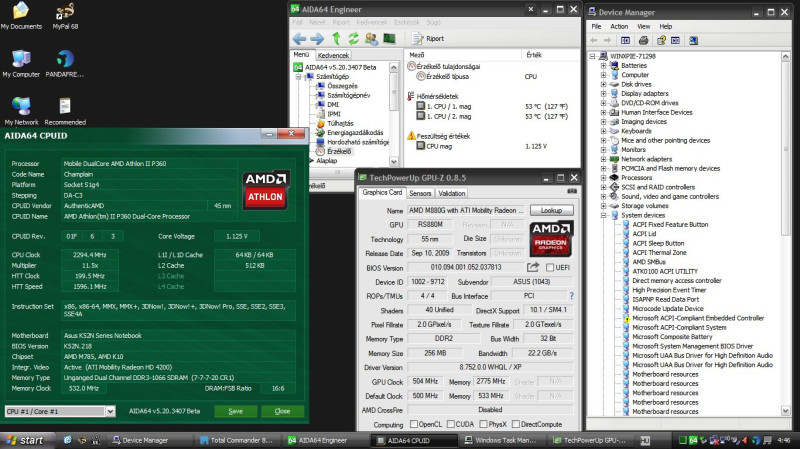The height and width of the screenshot is (449, 800).
Task: Toggle the PhysX checkbox in GPU-Z
Action: pyautogui.click(x=483, y=424)
